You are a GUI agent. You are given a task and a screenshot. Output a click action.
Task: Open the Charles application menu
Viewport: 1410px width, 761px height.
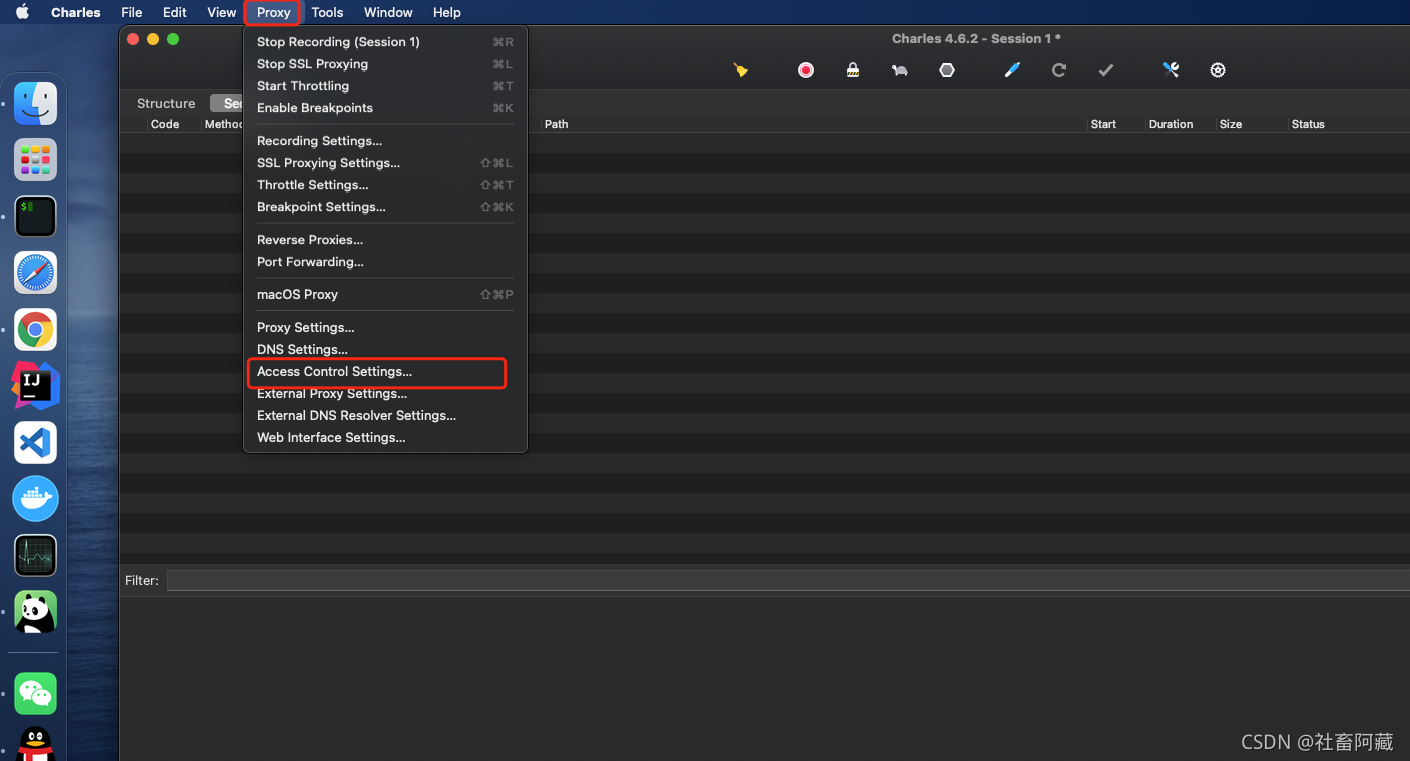coord(76,12)
